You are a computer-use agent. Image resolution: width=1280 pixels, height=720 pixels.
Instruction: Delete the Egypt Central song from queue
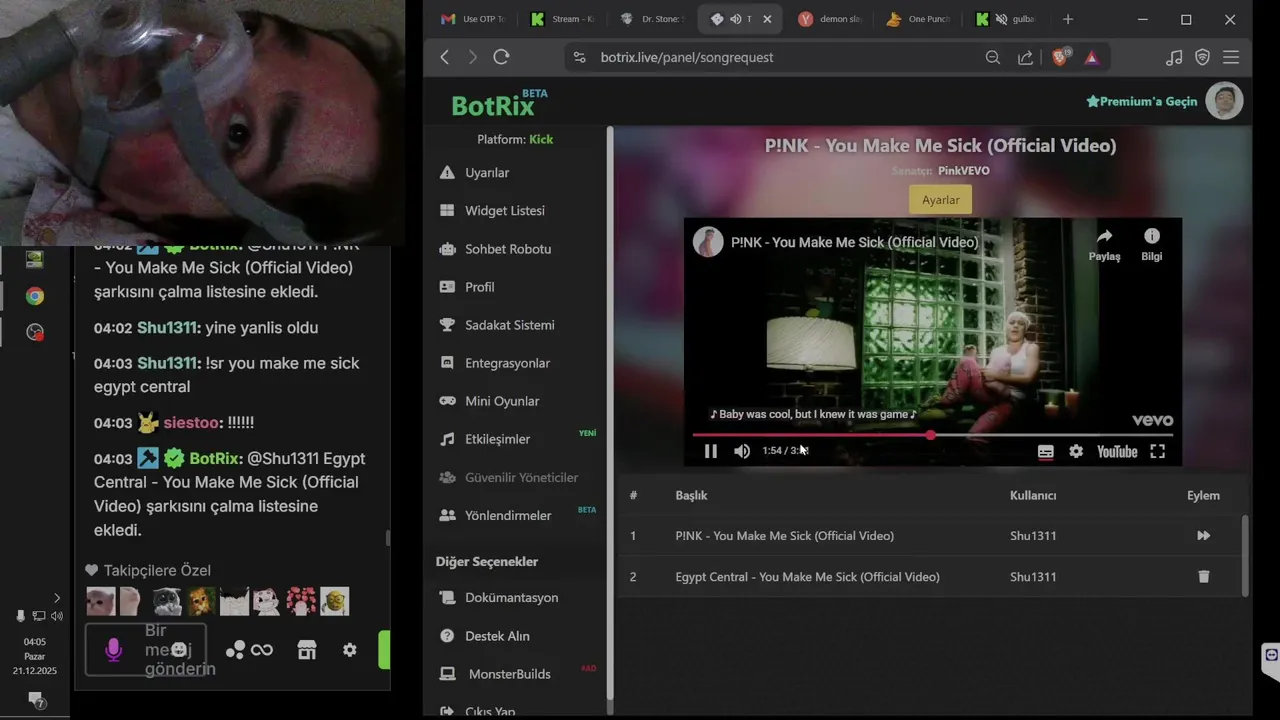(1203, 577)
